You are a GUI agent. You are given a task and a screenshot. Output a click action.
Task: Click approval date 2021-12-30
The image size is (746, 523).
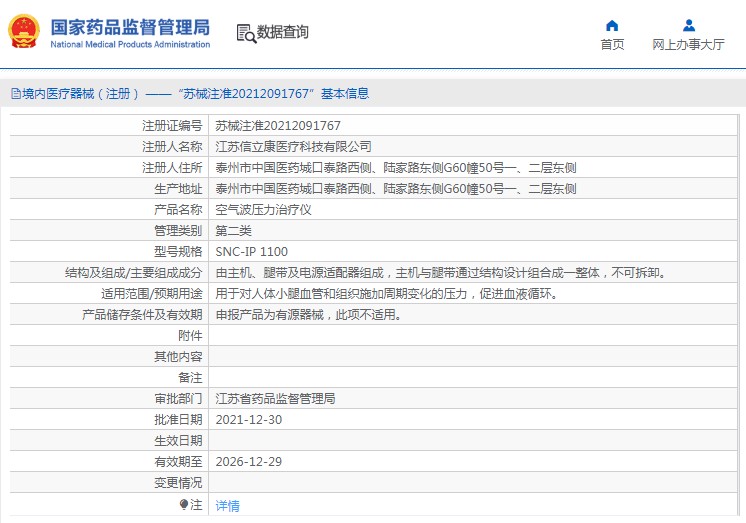(248, 419)
